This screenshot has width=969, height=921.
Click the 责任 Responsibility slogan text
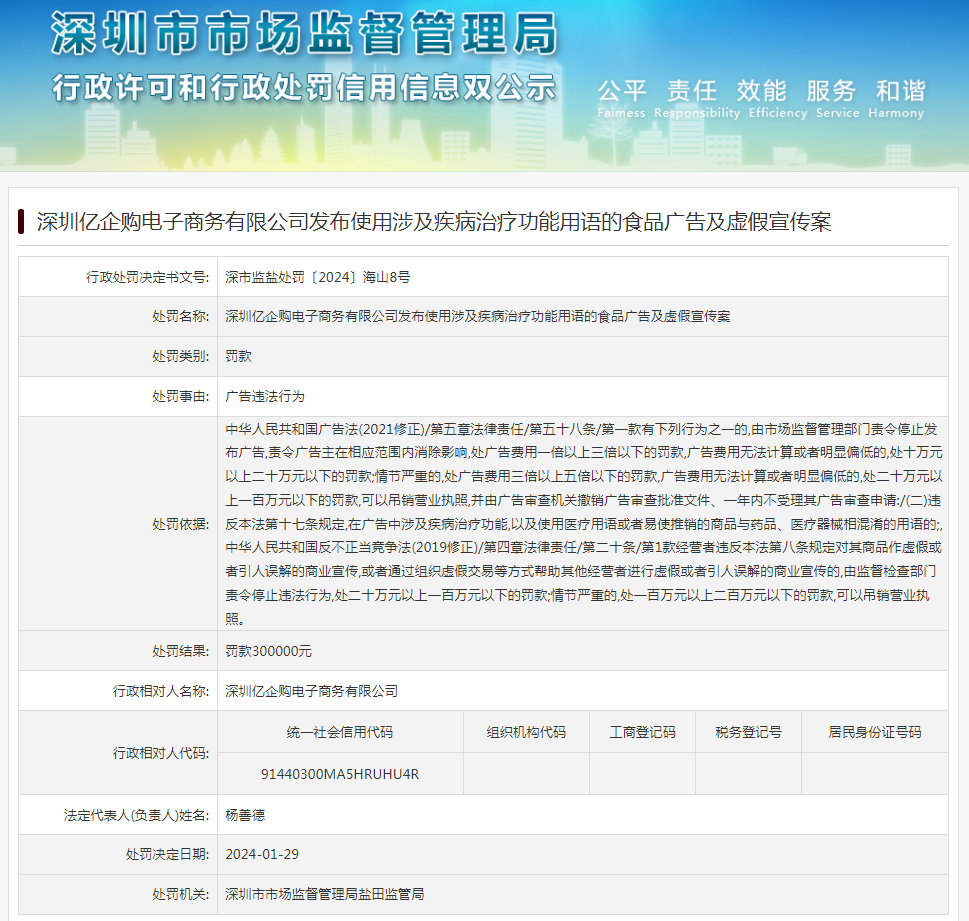tap(696, 98)
